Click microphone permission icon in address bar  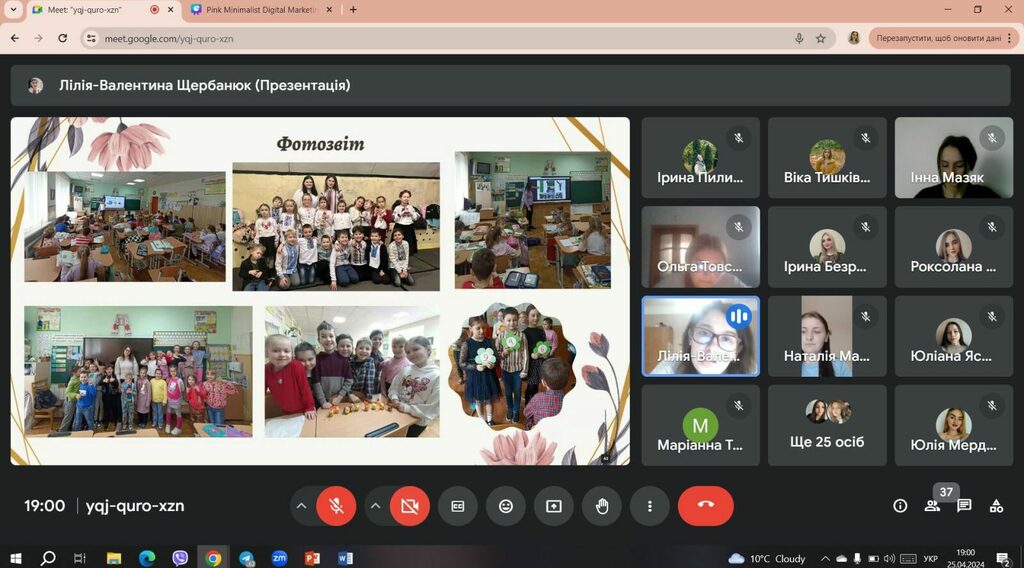[x=799, y=39]
